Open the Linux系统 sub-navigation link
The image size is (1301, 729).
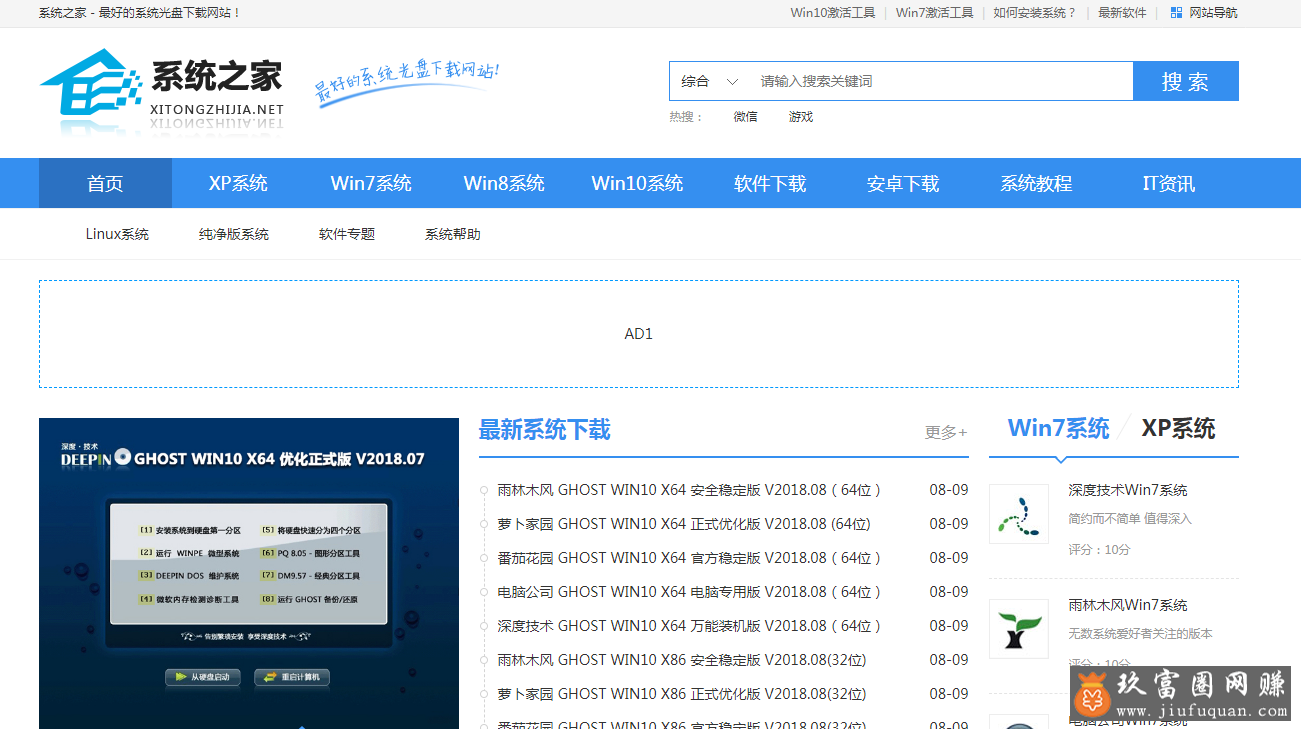pyautogui.click(x=117, y=234)
